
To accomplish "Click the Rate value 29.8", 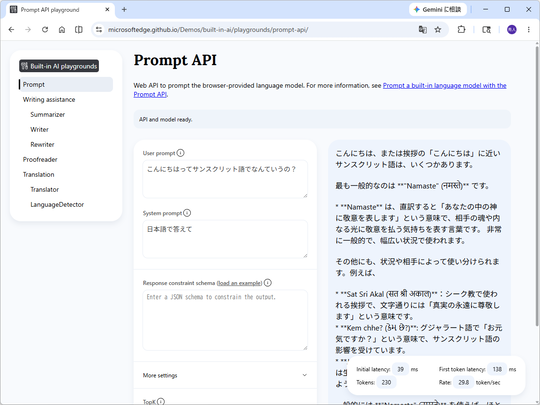I will (464, 382).
